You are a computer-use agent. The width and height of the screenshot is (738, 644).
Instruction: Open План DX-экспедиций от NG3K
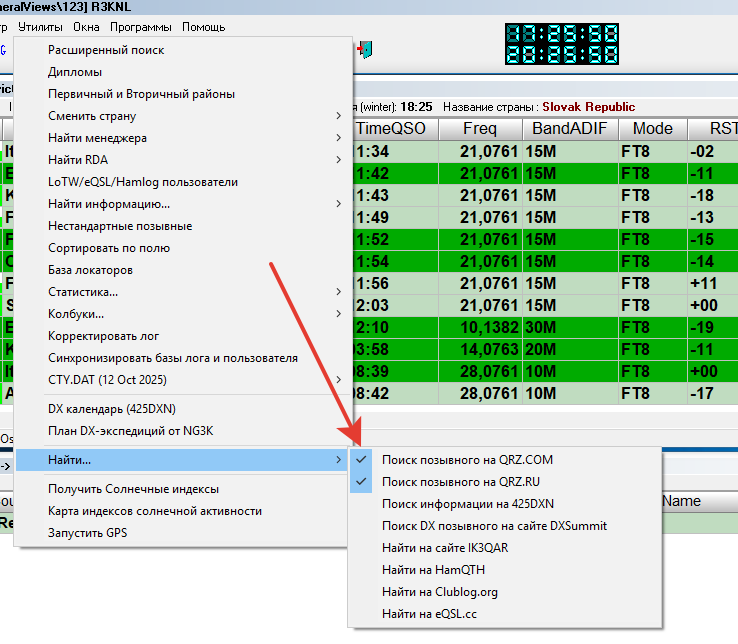[x=184, y=431]
